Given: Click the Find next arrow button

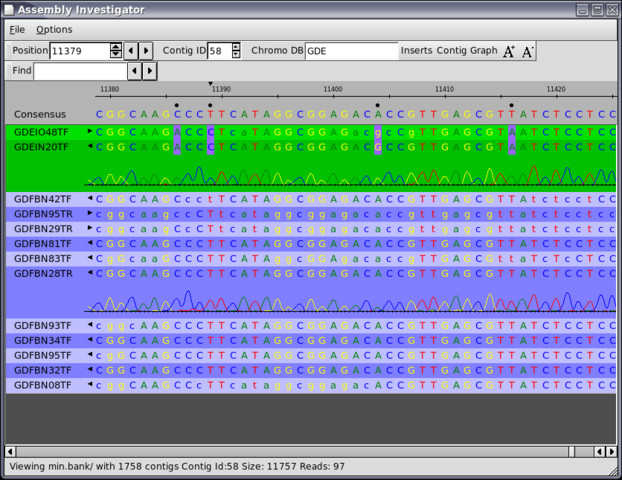Looking at the screenshot, I should point(150,71).
